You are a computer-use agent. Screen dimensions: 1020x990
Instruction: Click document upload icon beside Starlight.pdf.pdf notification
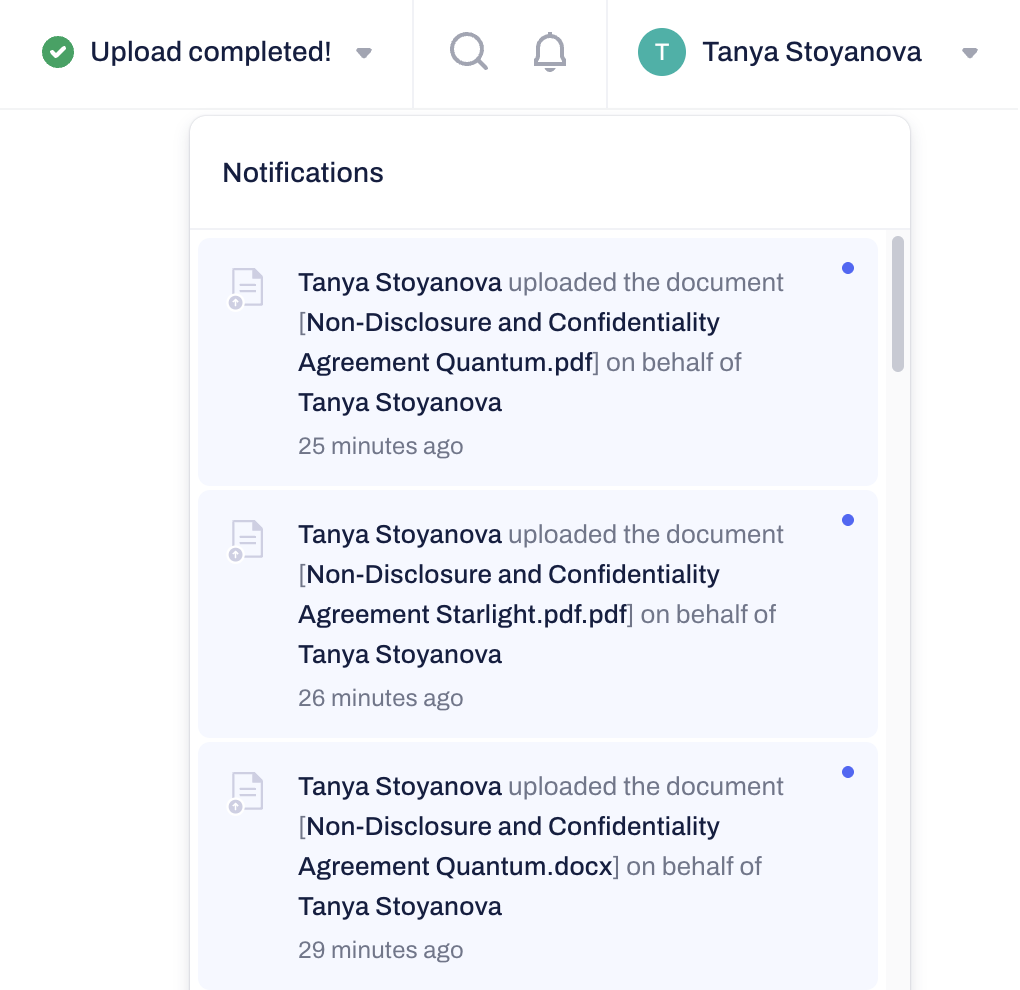click(245, 540)
